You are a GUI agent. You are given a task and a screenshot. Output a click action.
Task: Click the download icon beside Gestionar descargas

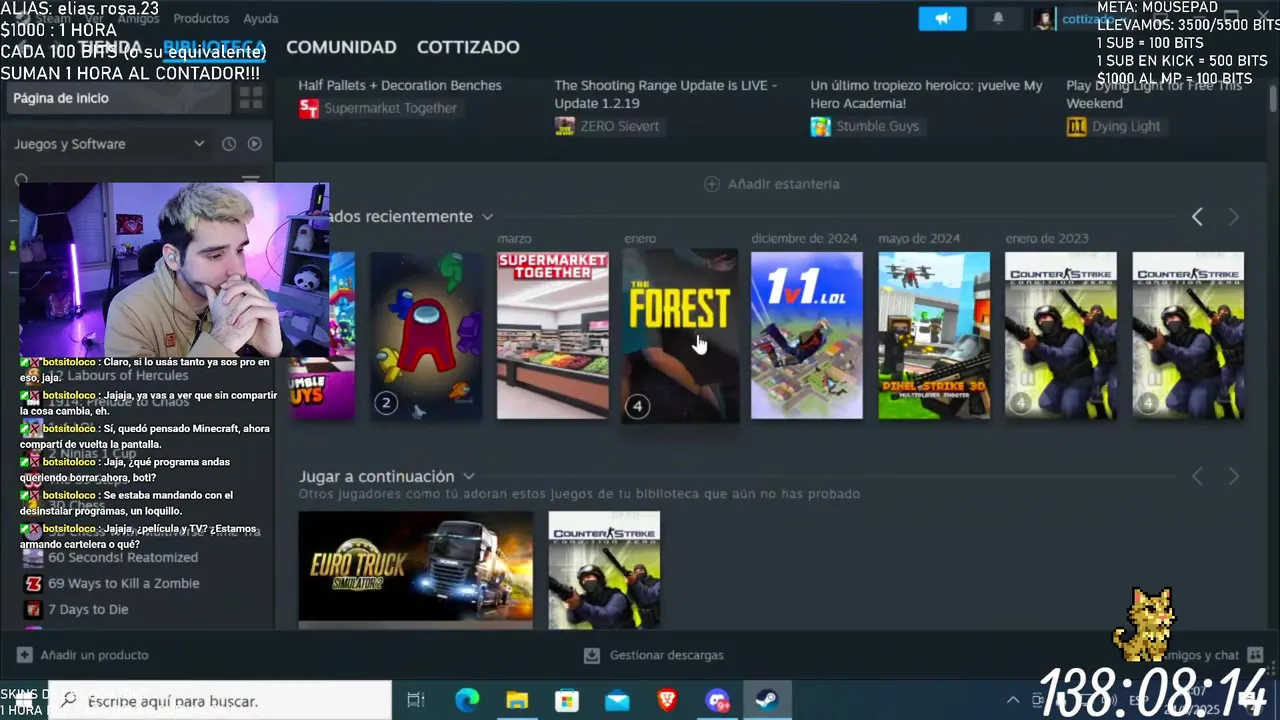[592, 655]
